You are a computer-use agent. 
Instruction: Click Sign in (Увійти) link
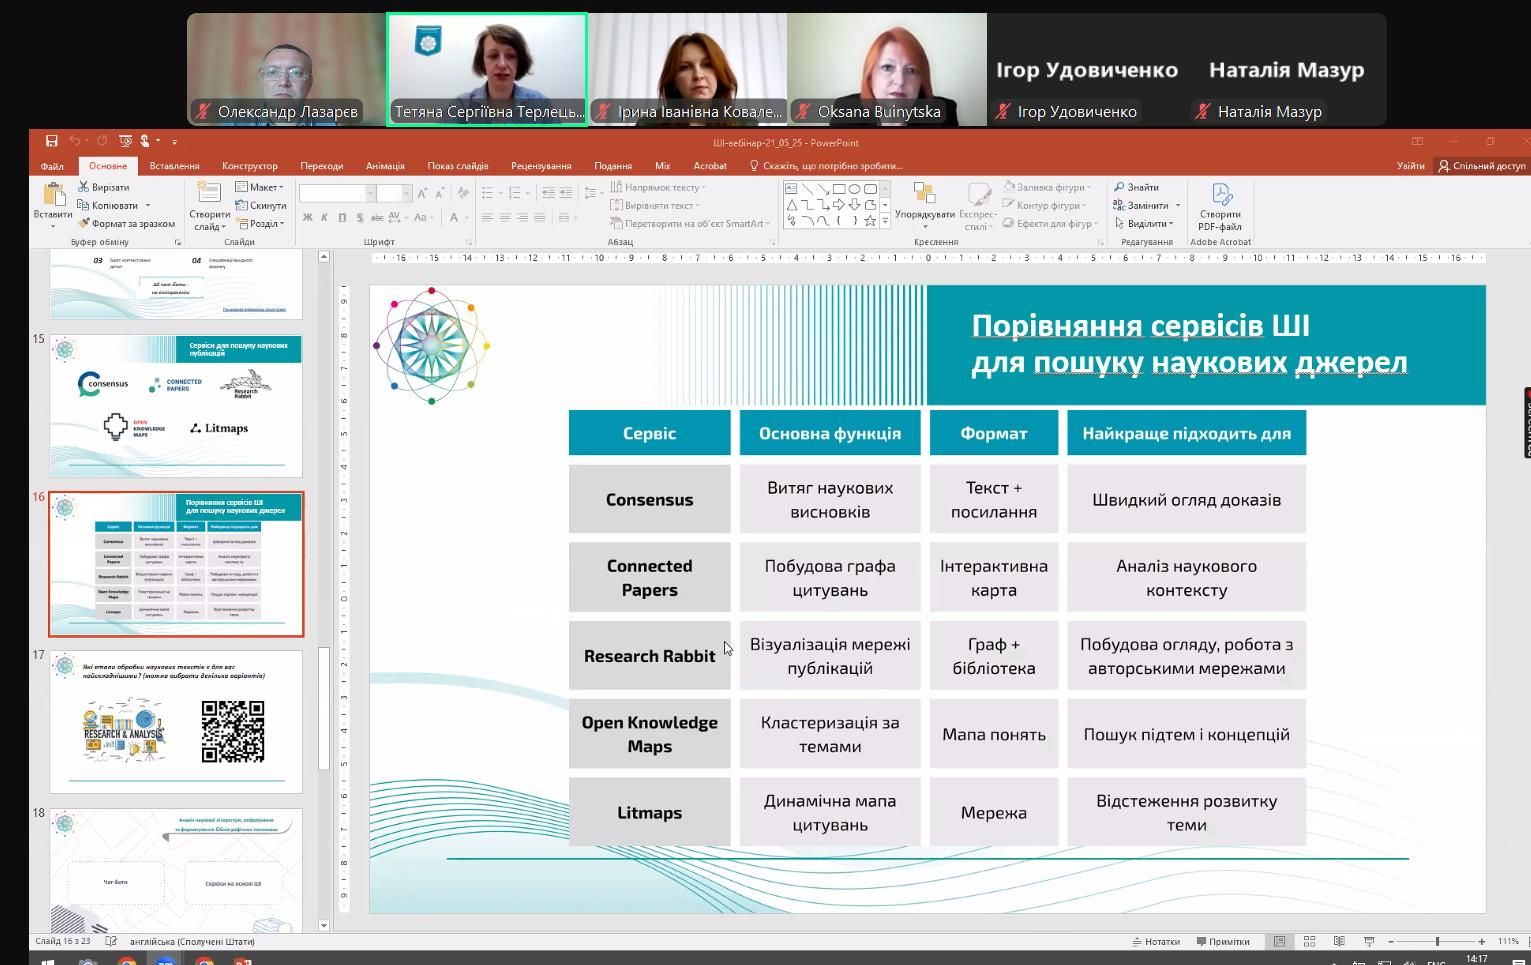point(1410,166)
